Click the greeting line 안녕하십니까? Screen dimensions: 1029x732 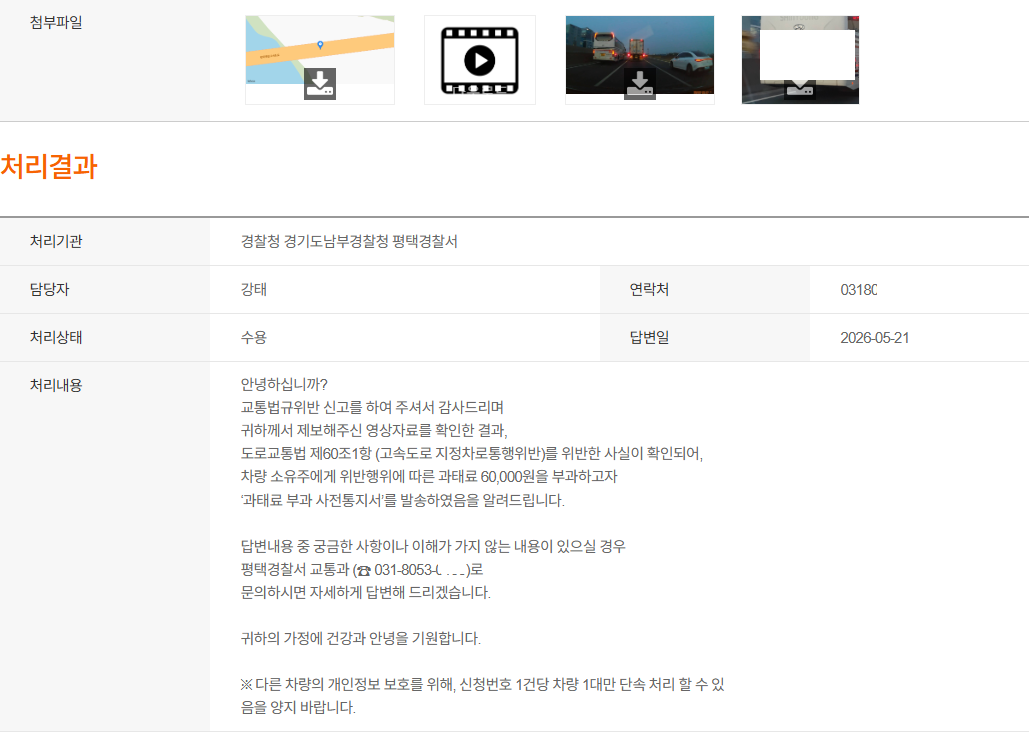(x=284, y=384)
